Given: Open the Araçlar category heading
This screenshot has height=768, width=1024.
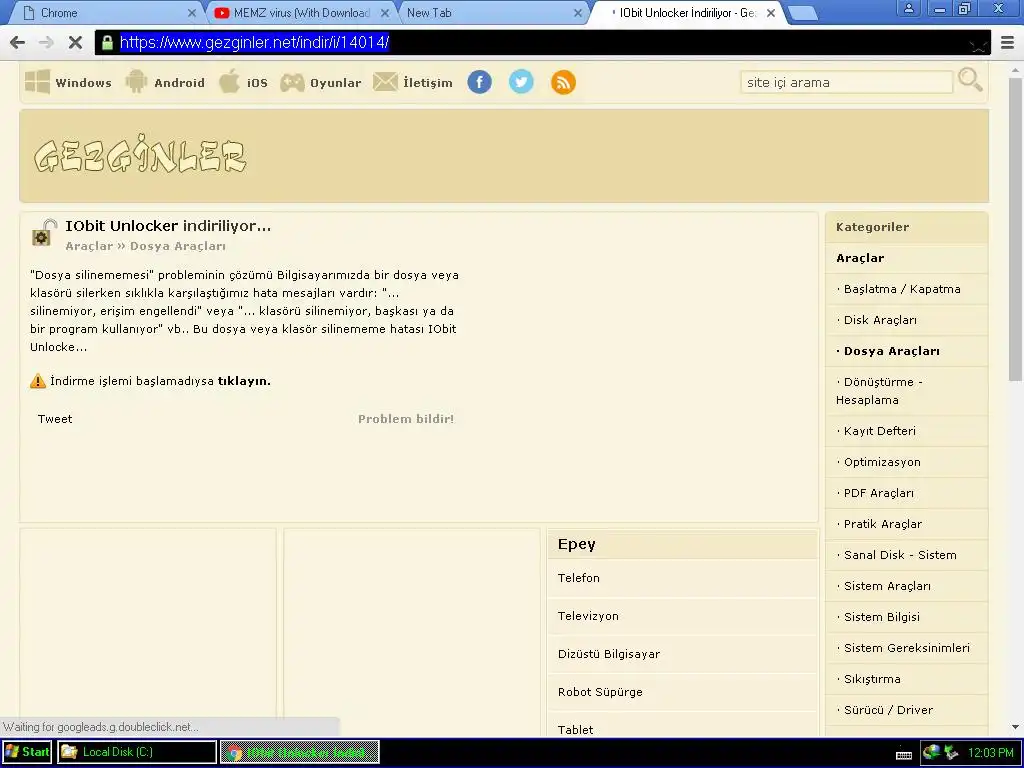Looking at the screenshot, I should [x=860, y=258].
